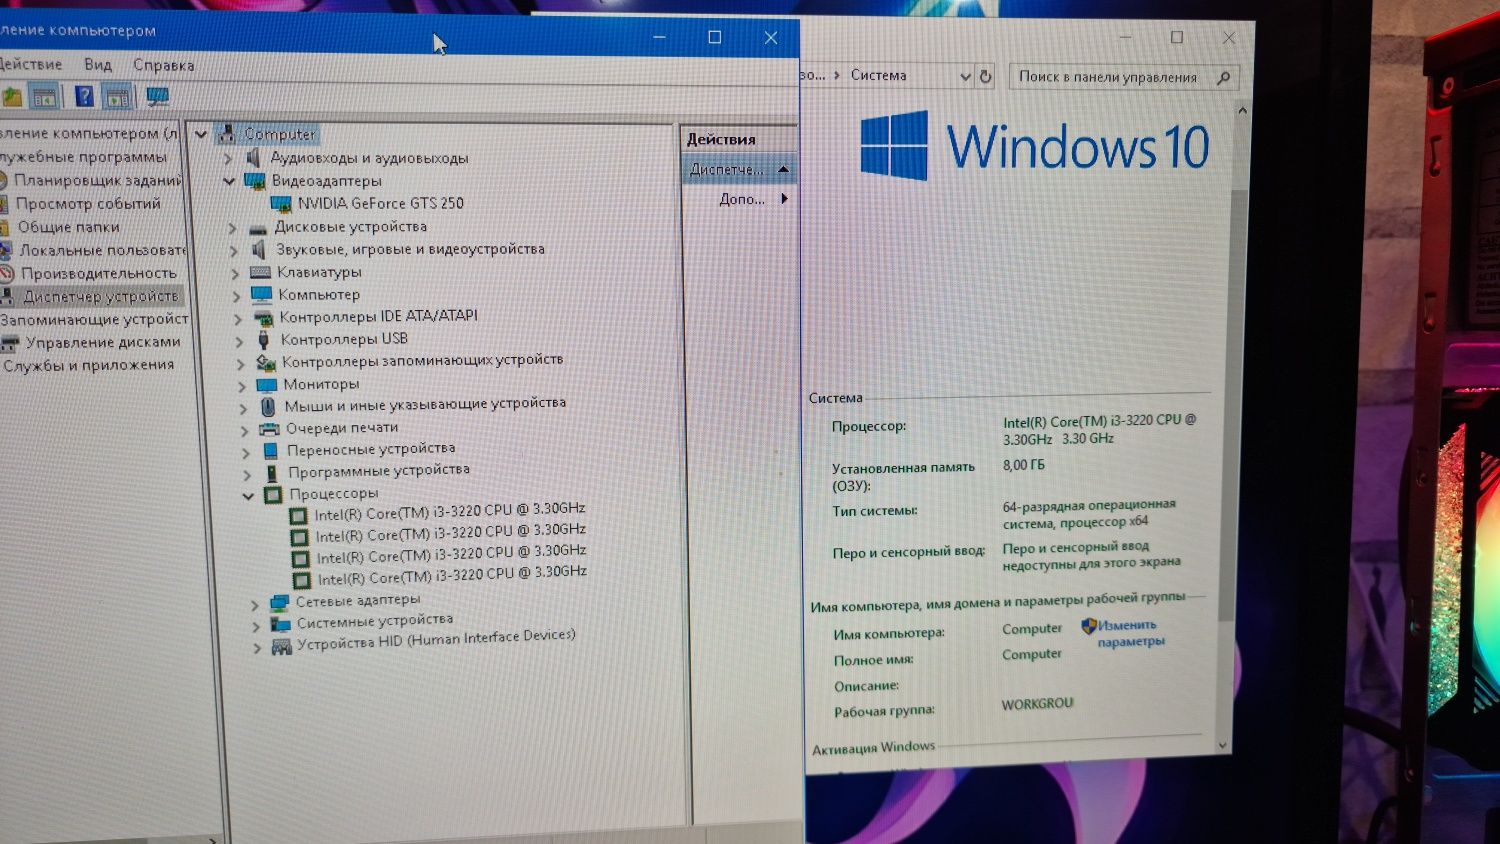The height and width of the screenshot is (844, 1500).
Task: Click the Компьютер monitor icon in device tree
Action: (262, 294)
